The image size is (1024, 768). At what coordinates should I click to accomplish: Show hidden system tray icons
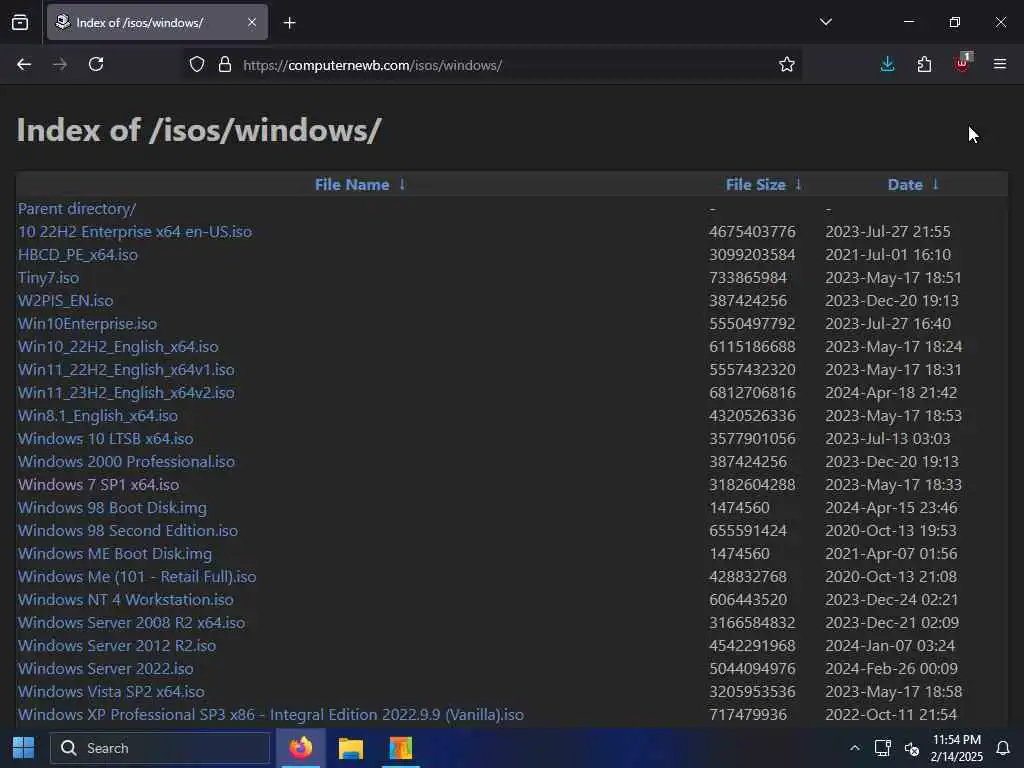point(854,748)
